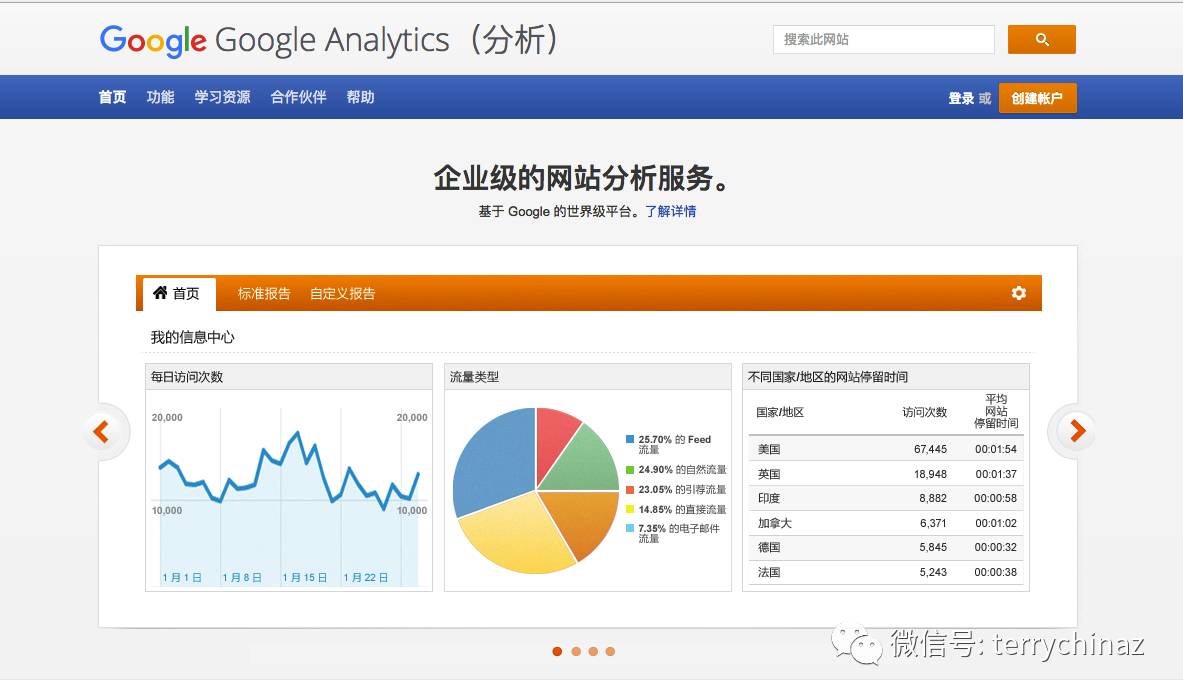This screenshot has width=1183, height=700.
Task: Focus the 搜索此网站 search field
Action: point(883,39)
